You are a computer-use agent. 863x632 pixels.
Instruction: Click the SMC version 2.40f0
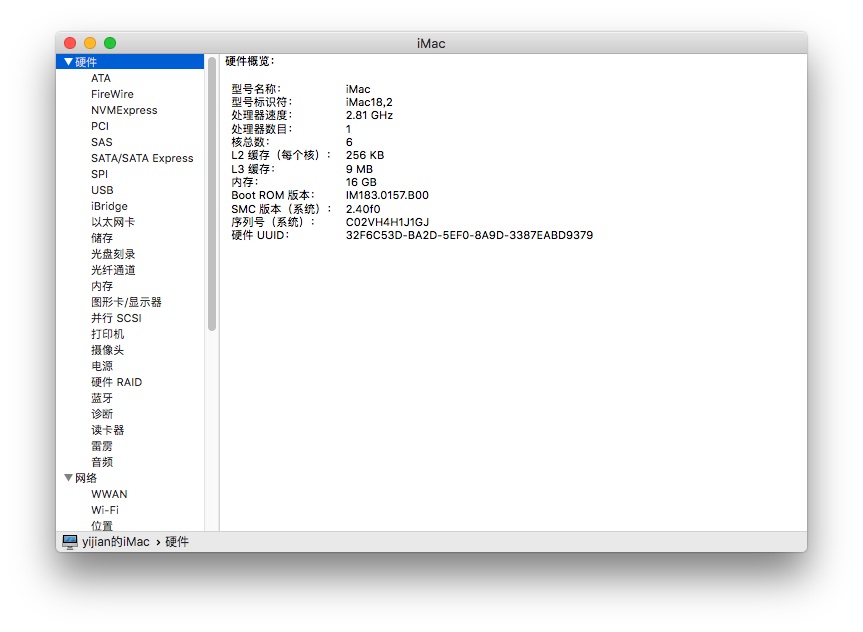363,209
